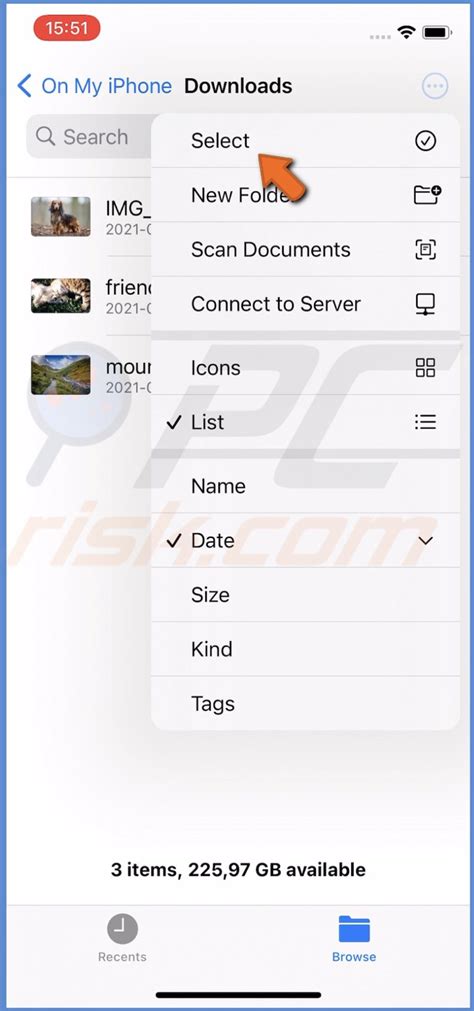This screenshot has height=1011, width=474.
Task: Tap the On My iPhone link
Action: [x=106, y=86]
